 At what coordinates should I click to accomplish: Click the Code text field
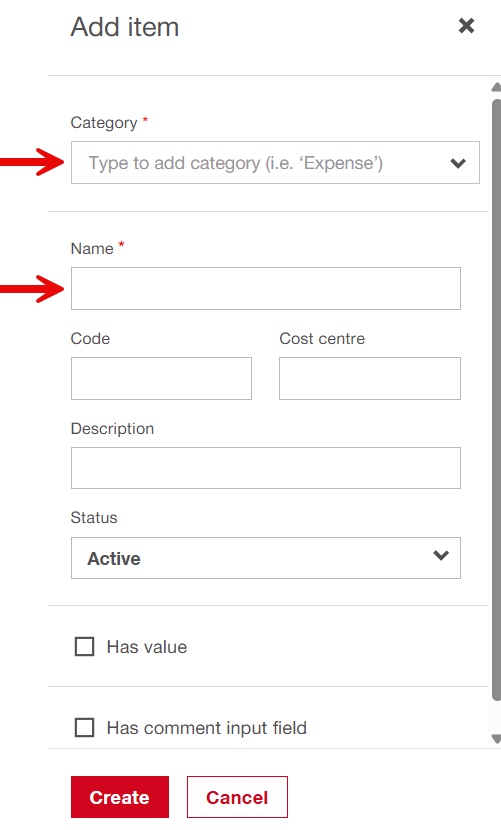click(x=162, y=378)
